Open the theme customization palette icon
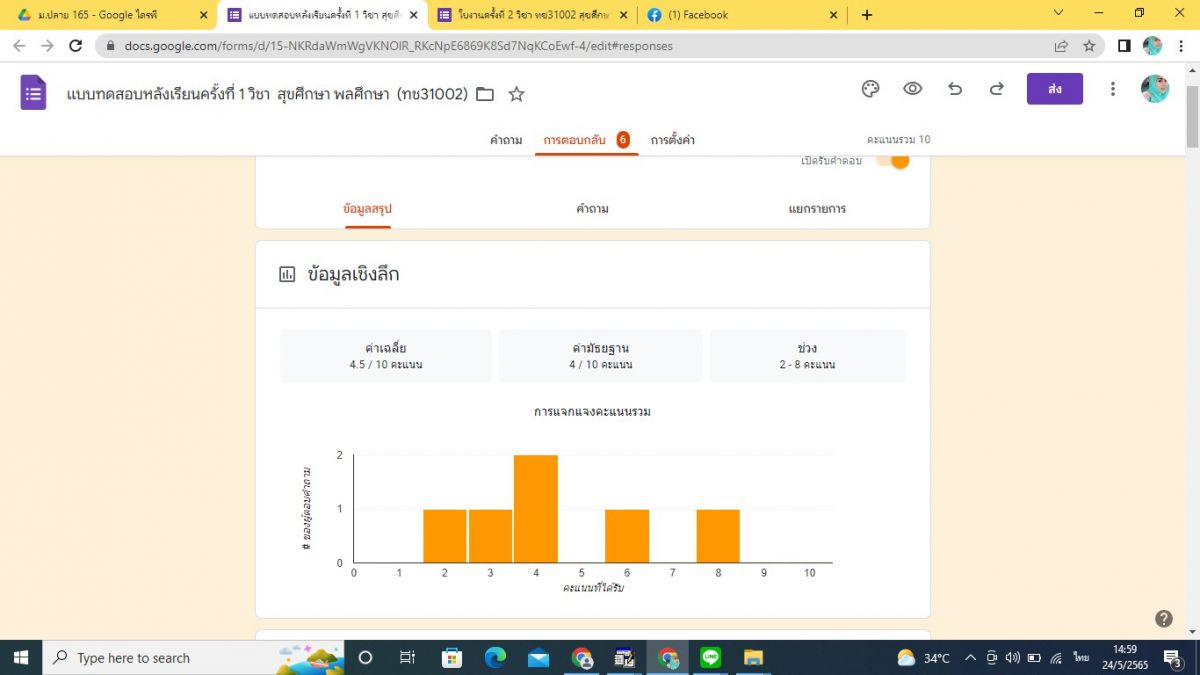Image resolution: width=1200 pixels, height=675 pixels. coord(870,89)
